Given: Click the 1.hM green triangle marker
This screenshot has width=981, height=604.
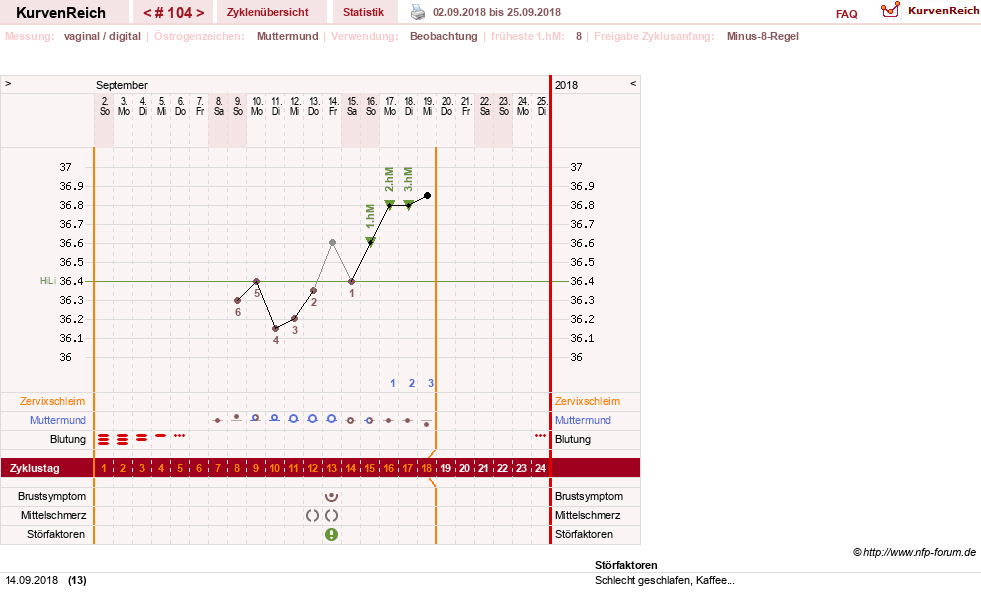Looking at the screenshot, I should 370,242.
